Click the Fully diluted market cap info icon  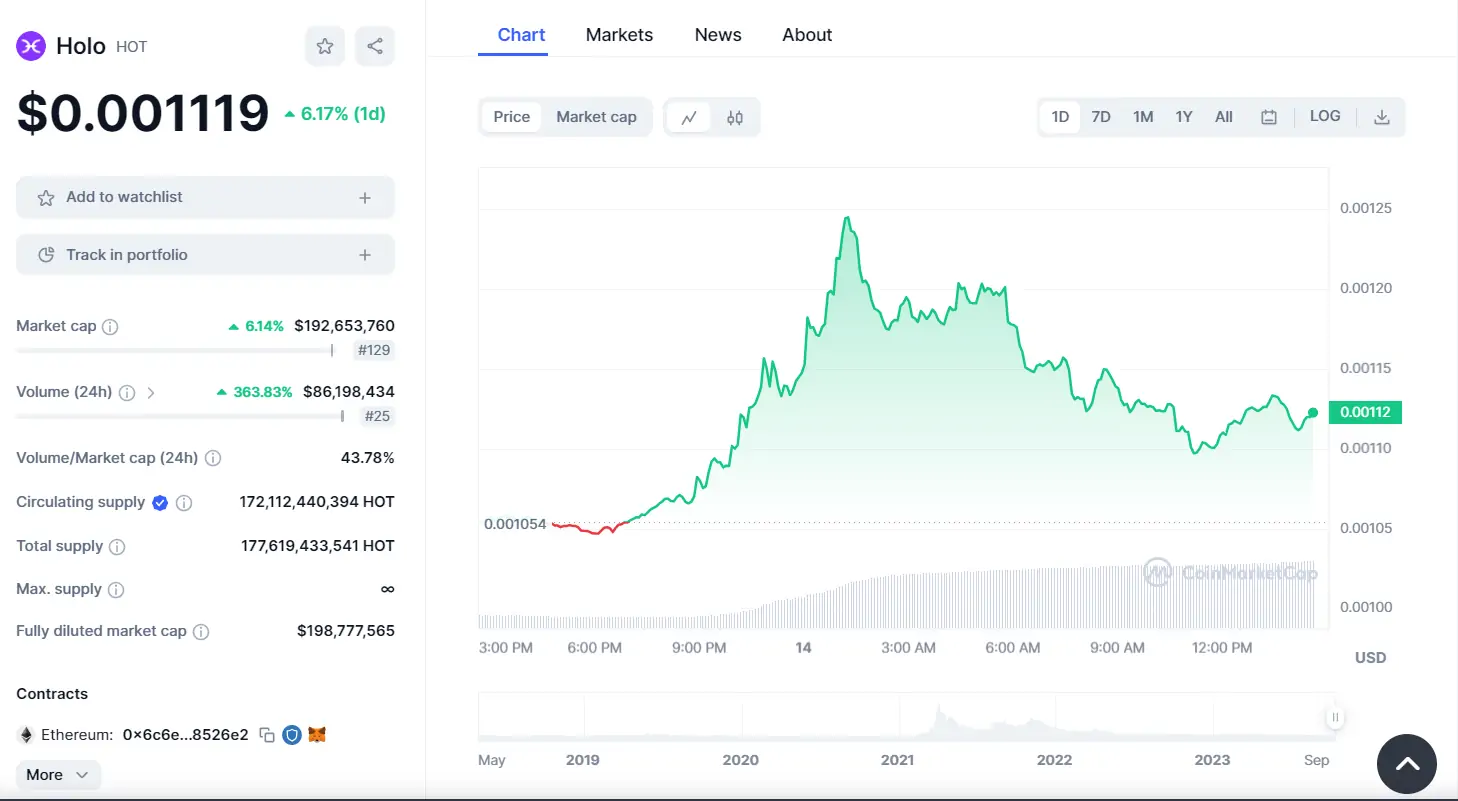click(201, 631)
